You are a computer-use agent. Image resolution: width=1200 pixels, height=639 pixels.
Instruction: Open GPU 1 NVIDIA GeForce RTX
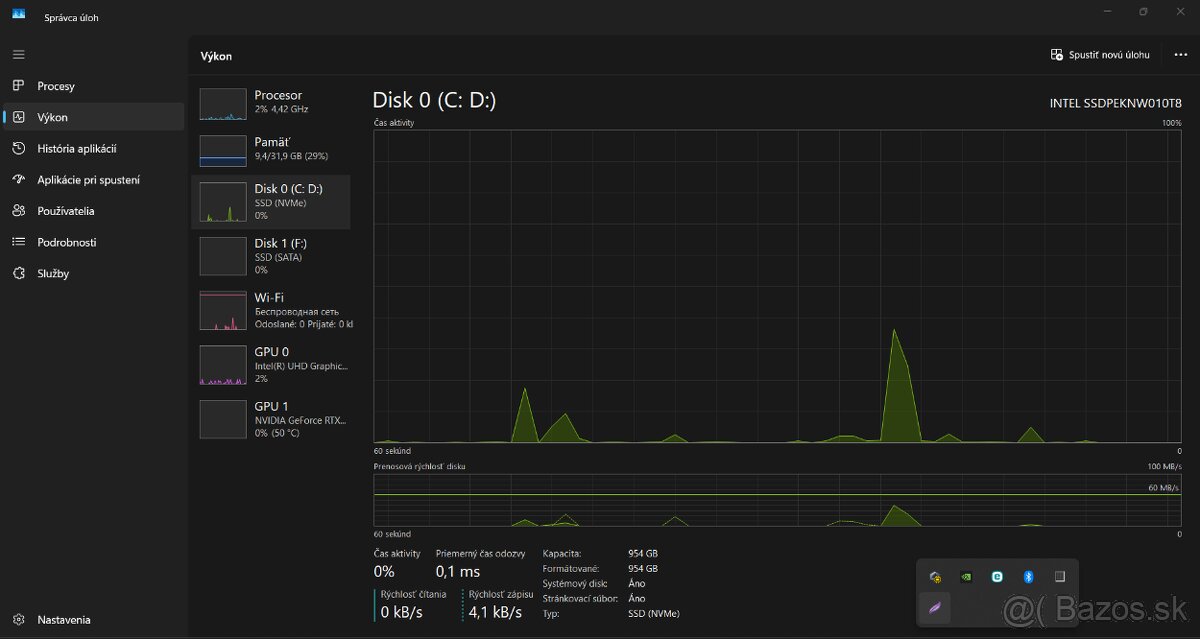(270, 419)
